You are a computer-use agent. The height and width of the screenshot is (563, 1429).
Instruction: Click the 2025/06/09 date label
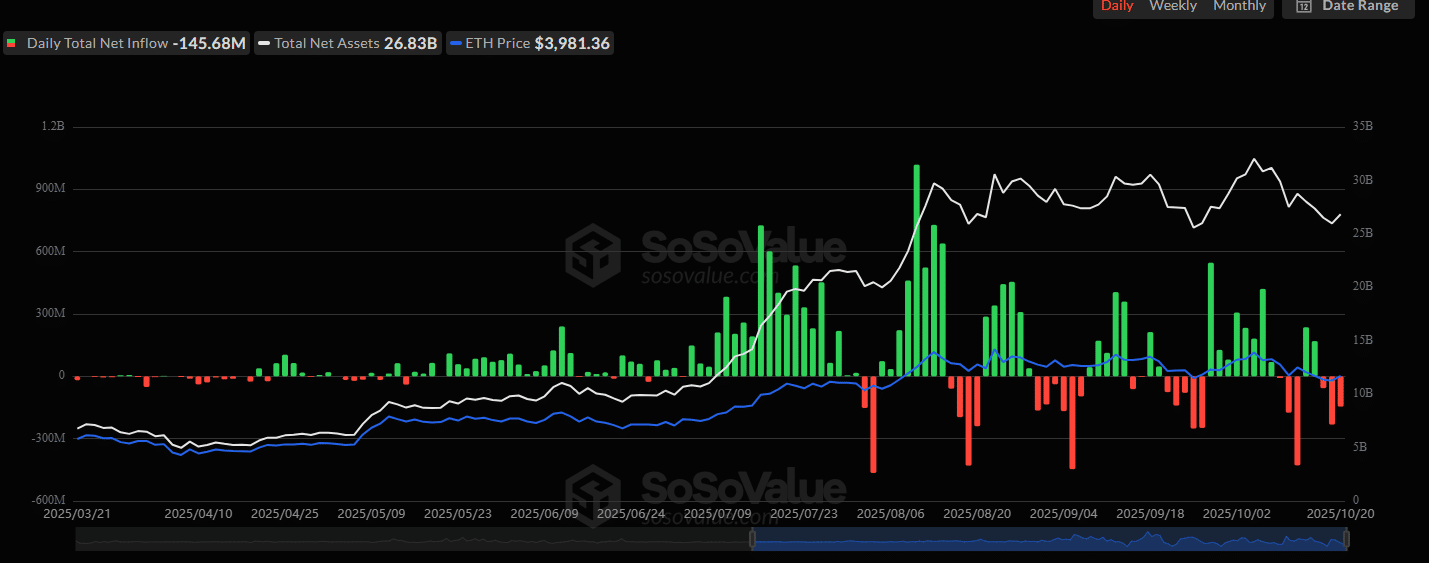point(544,514)
